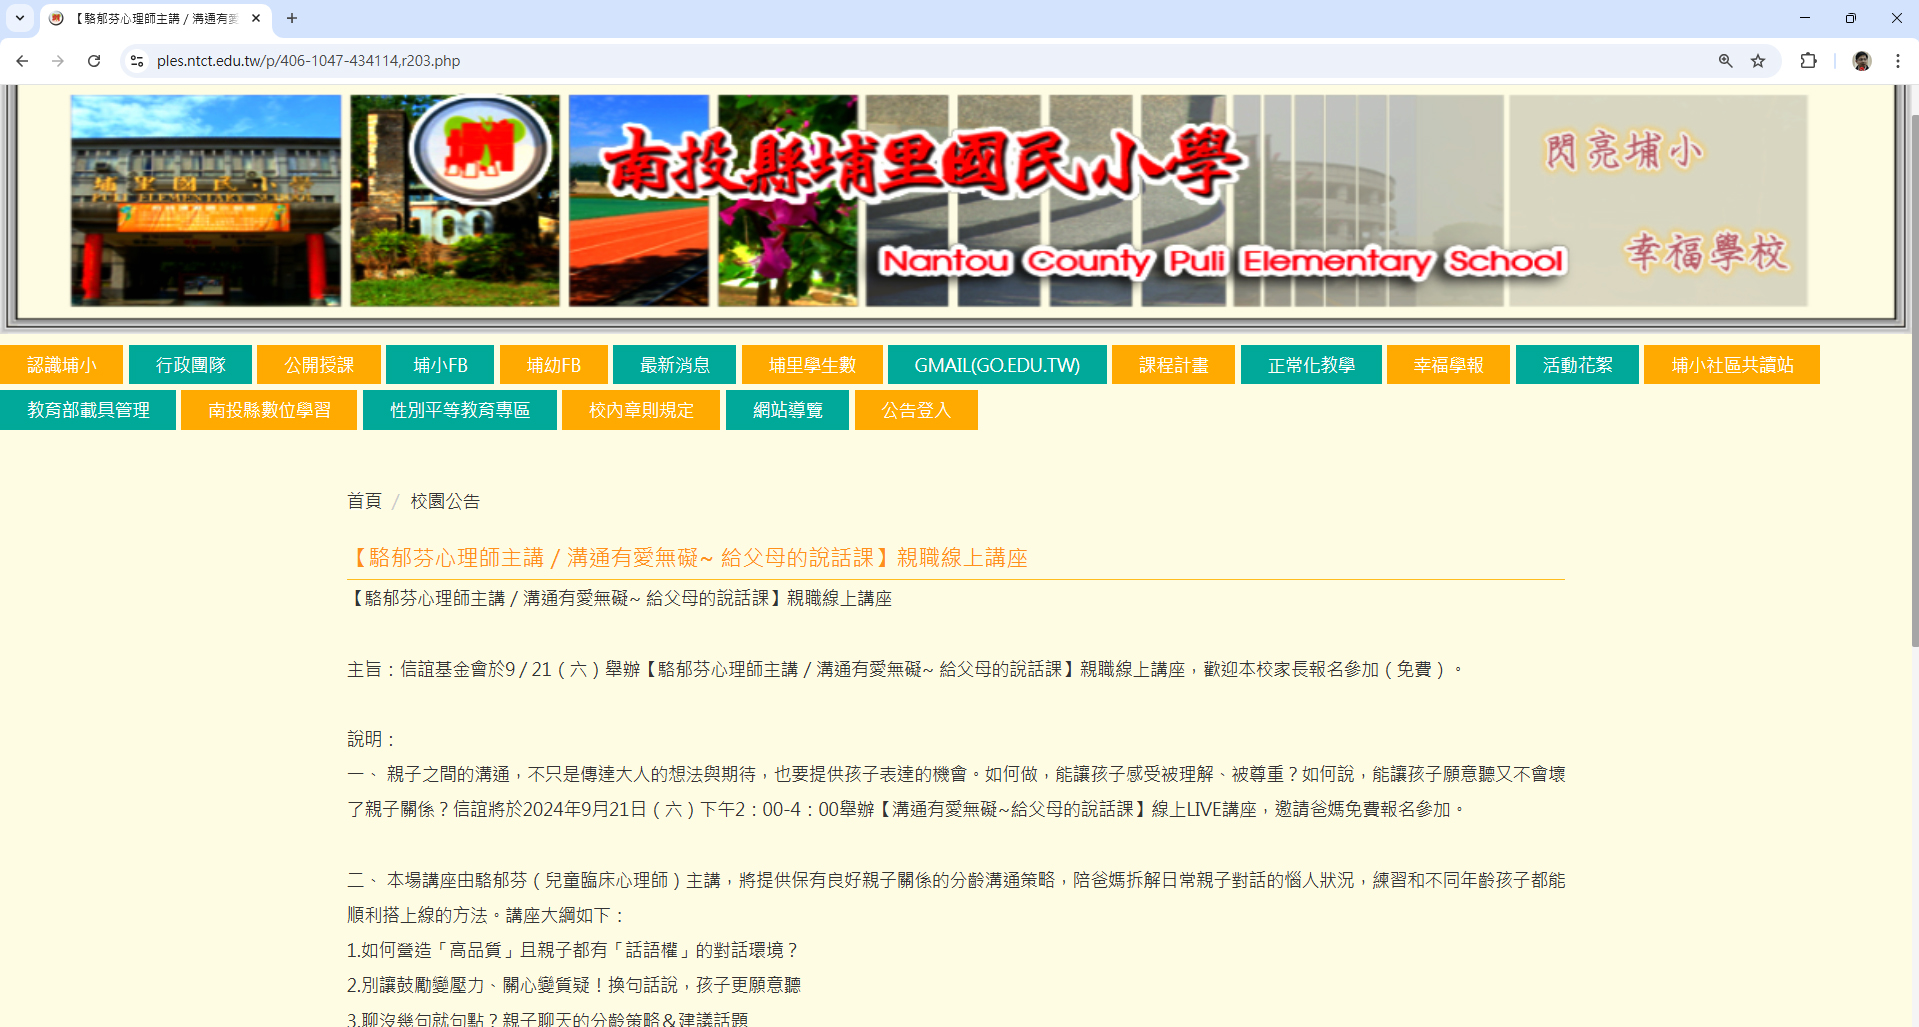Close the current browser tab

pyautogui.click(x=256, y=18)
